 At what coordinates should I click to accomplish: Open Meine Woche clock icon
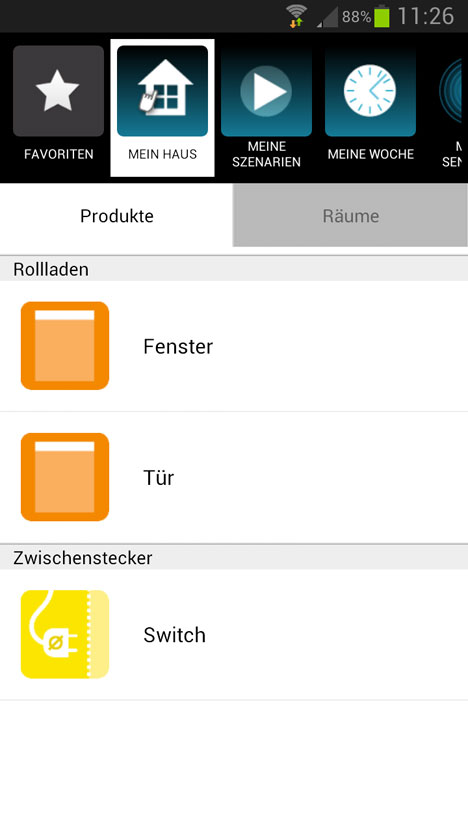(370, 91)
